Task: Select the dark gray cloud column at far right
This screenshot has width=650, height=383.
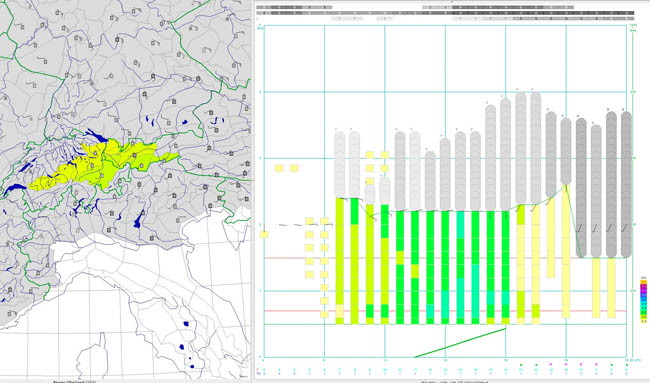Action: pyautogui.click(x=626, y=184)
